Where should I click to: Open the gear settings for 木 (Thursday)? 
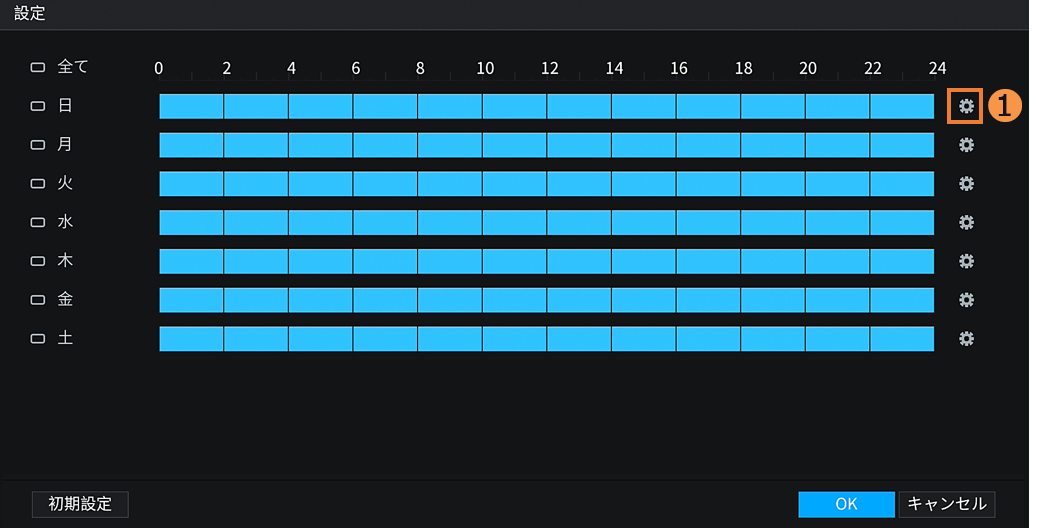966,261
